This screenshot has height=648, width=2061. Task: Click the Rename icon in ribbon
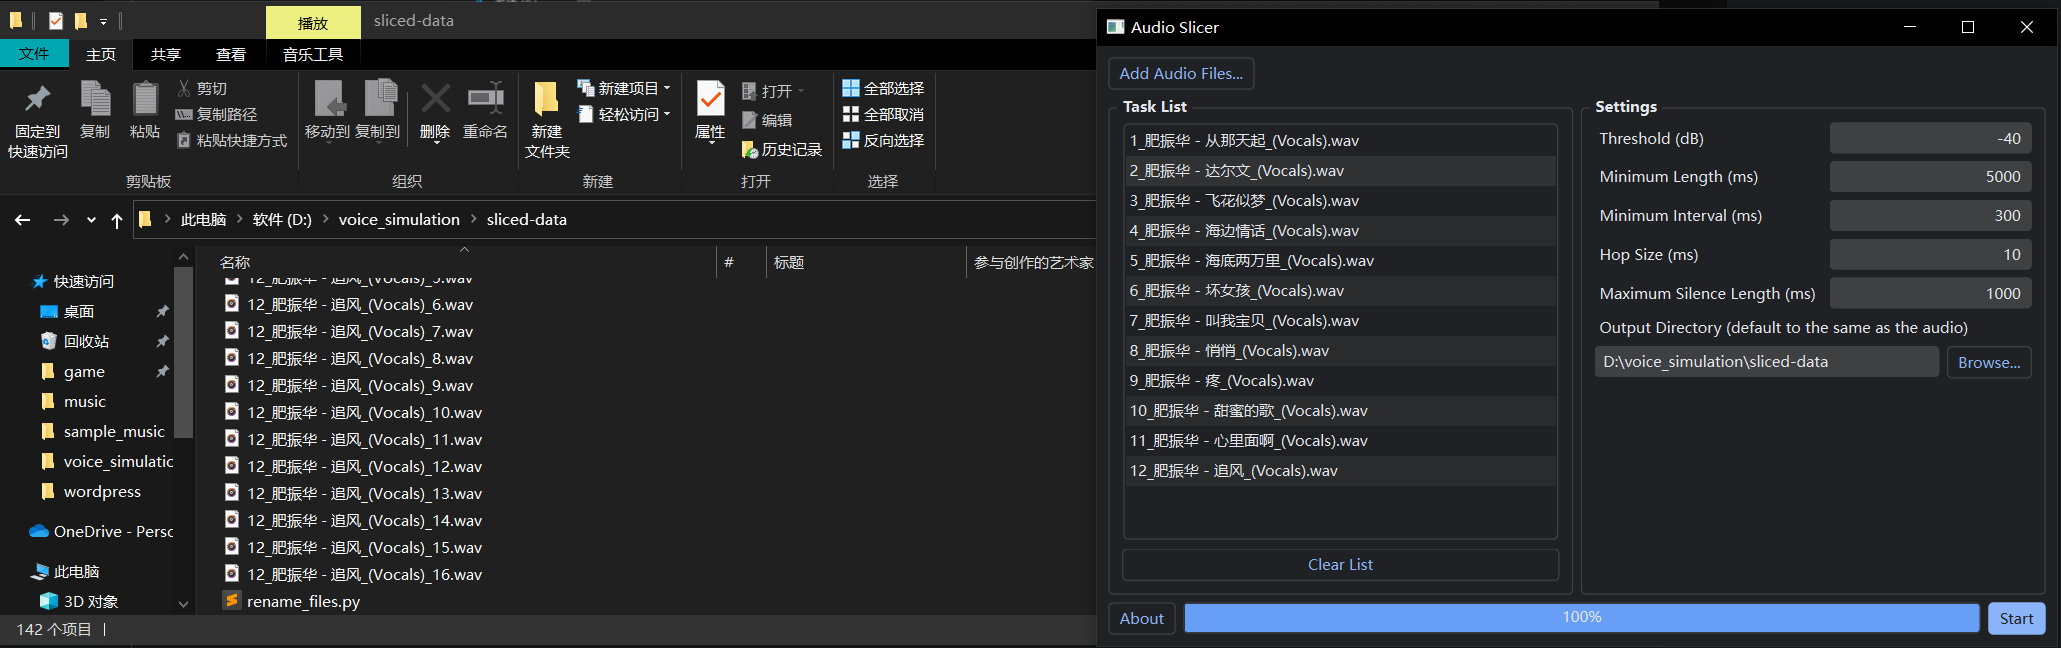(485, 101)
